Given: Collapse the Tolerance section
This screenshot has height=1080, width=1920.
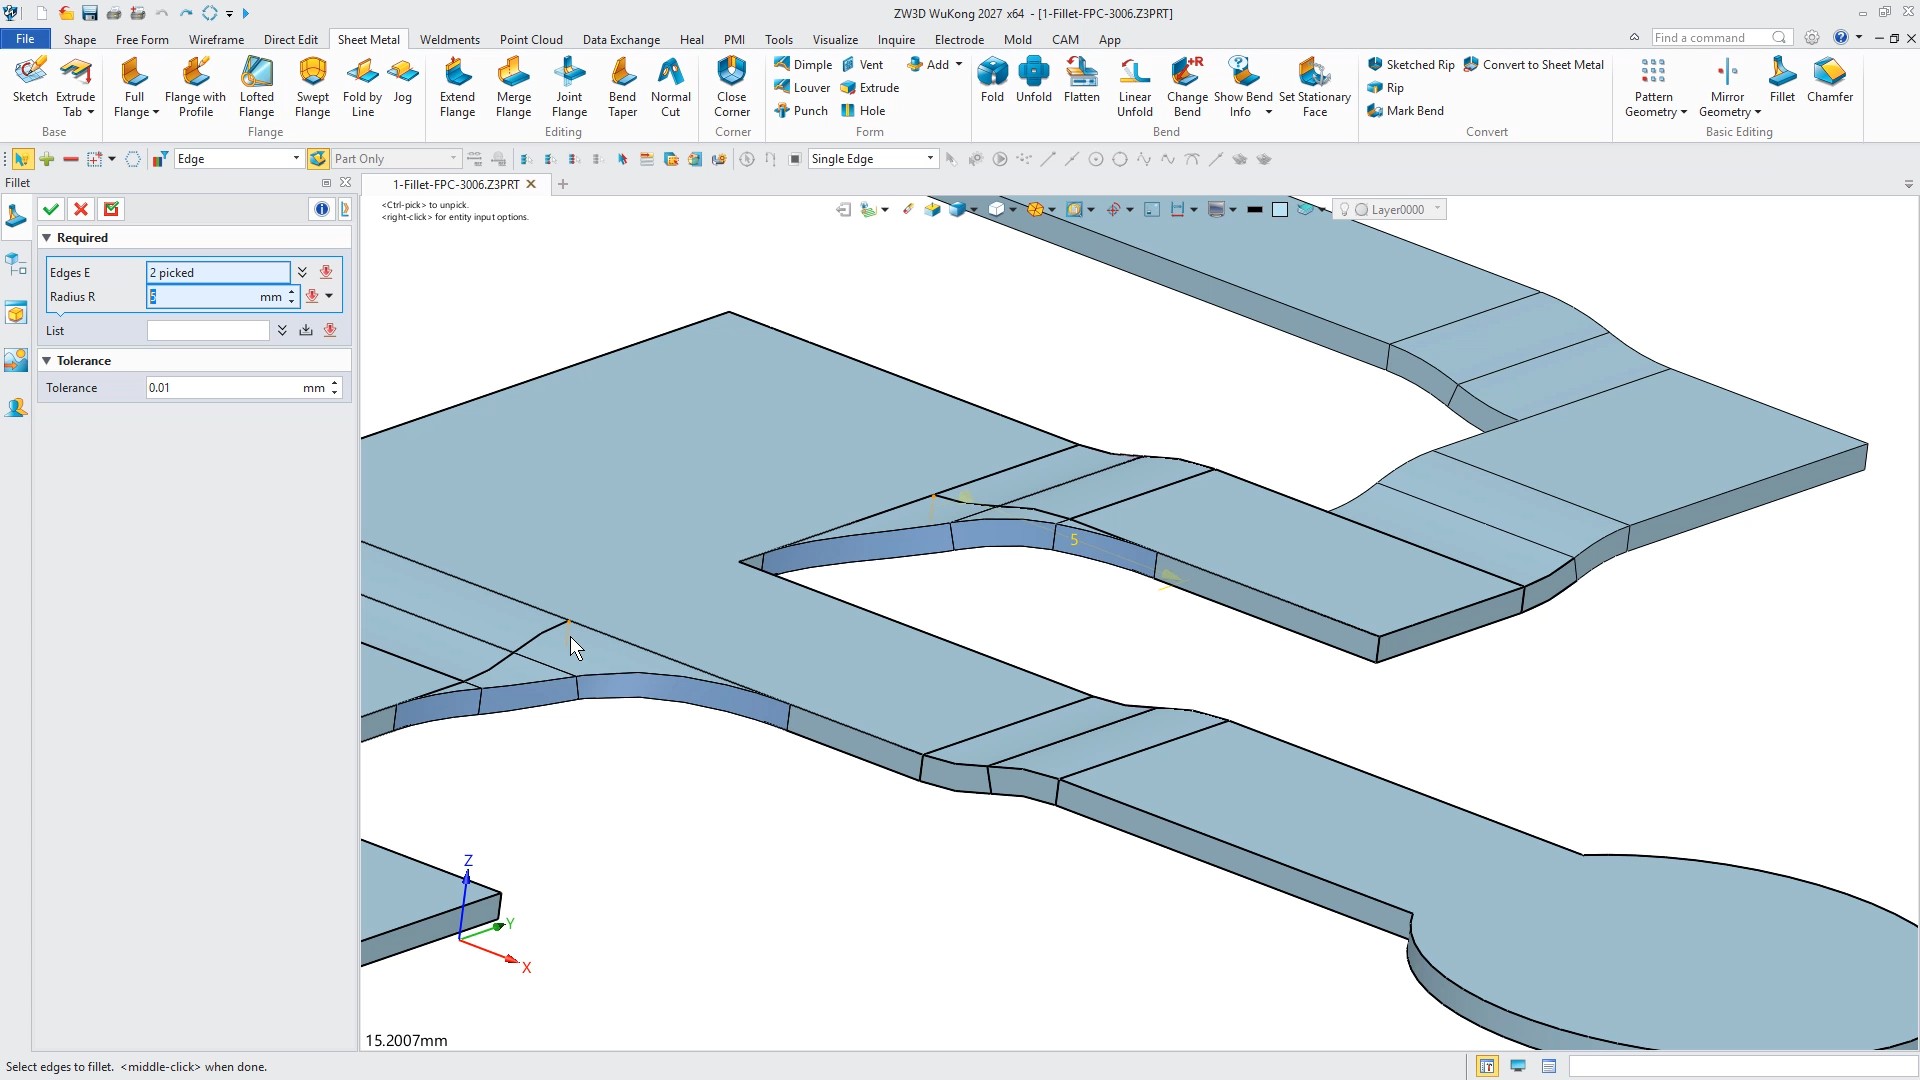Looking at the screenshot, I should coord(46,361).
